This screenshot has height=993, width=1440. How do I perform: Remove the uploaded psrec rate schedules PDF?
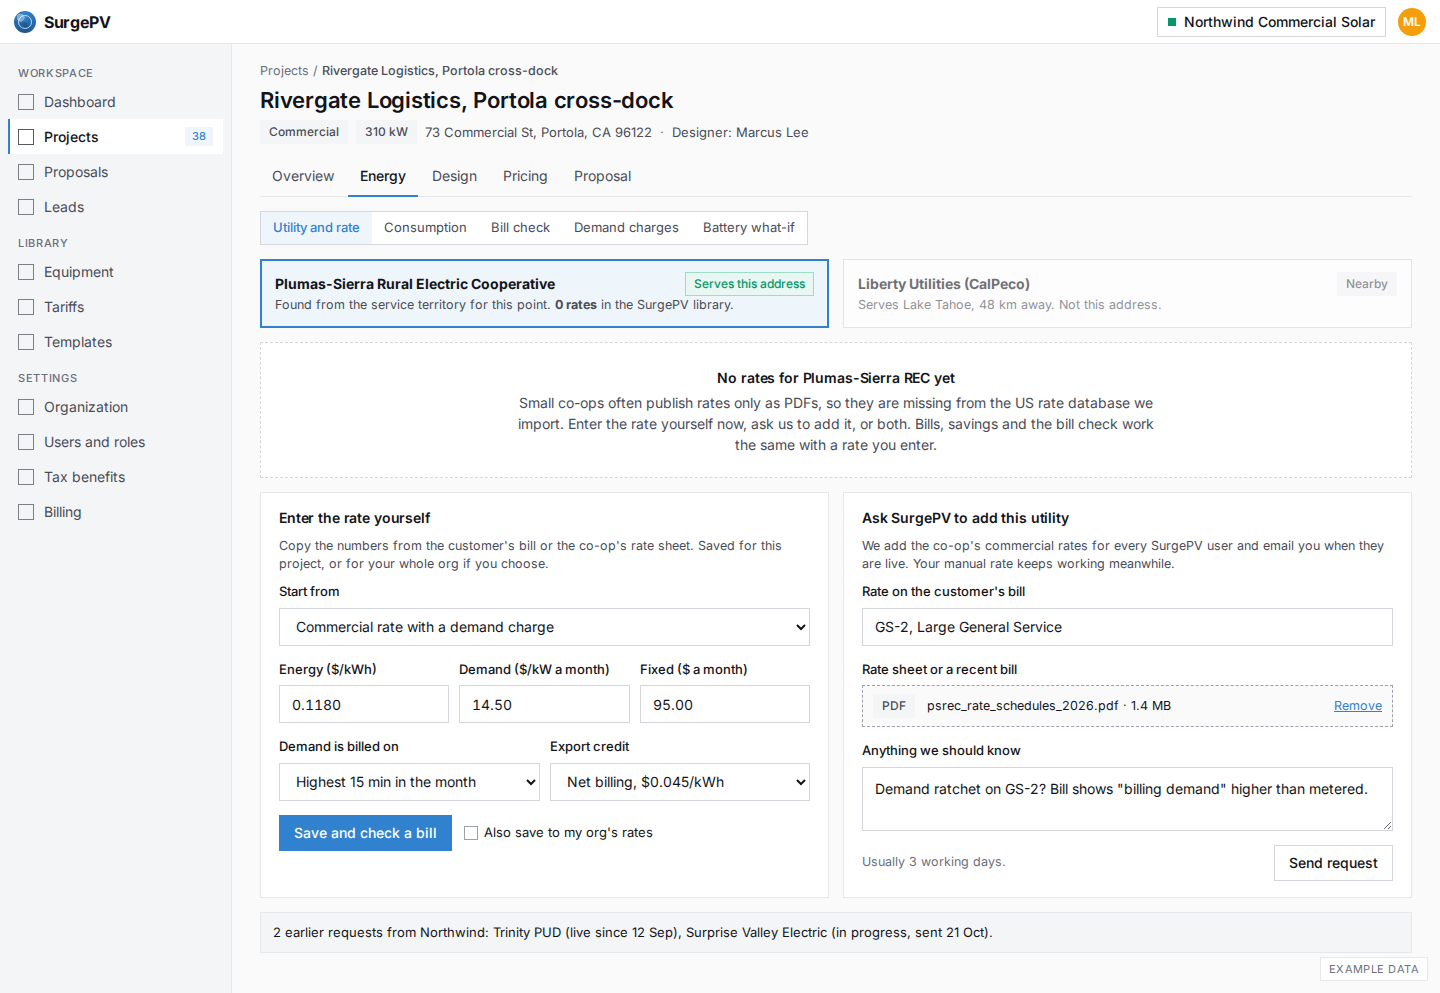(x=1358, y=706)
